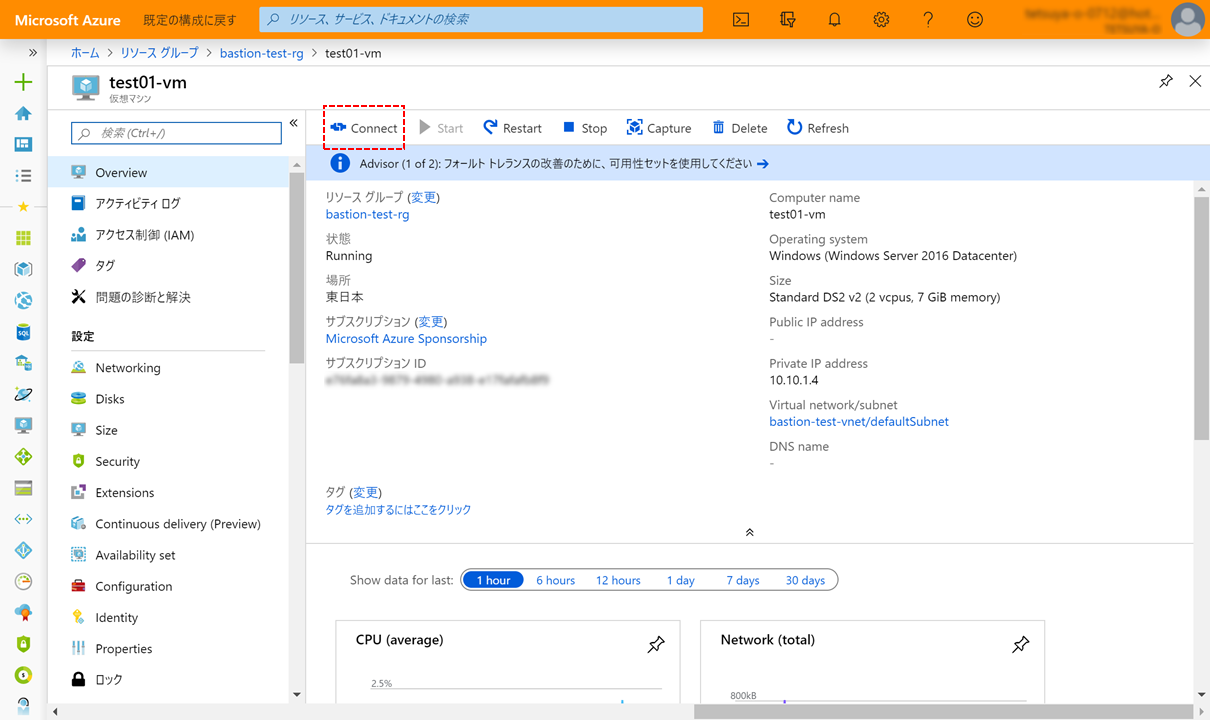Open the account avatar menu
1210x720 pixels.
pos(1187,19)
